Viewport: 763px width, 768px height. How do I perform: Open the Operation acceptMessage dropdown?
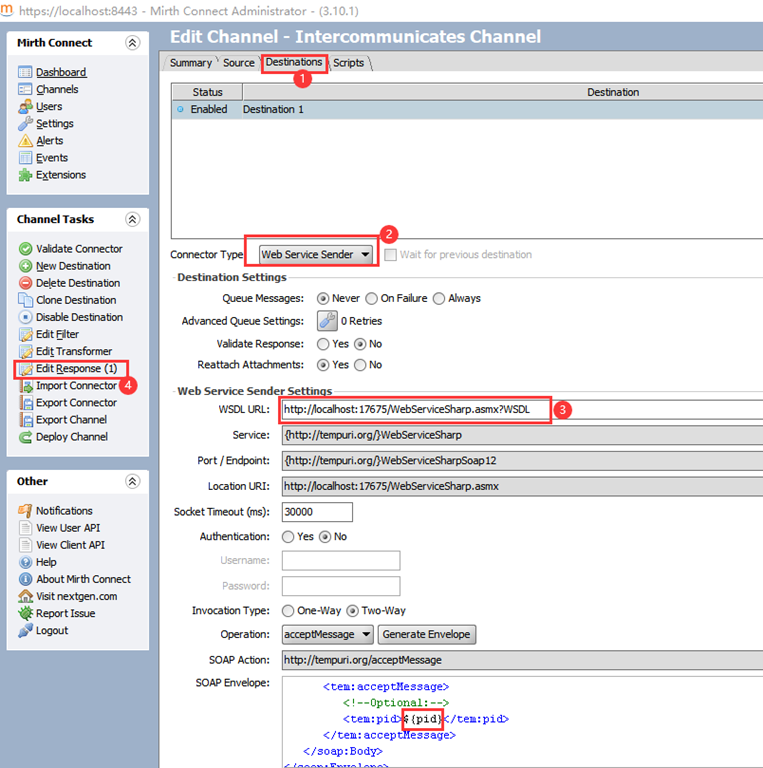(x=327, y=634)
